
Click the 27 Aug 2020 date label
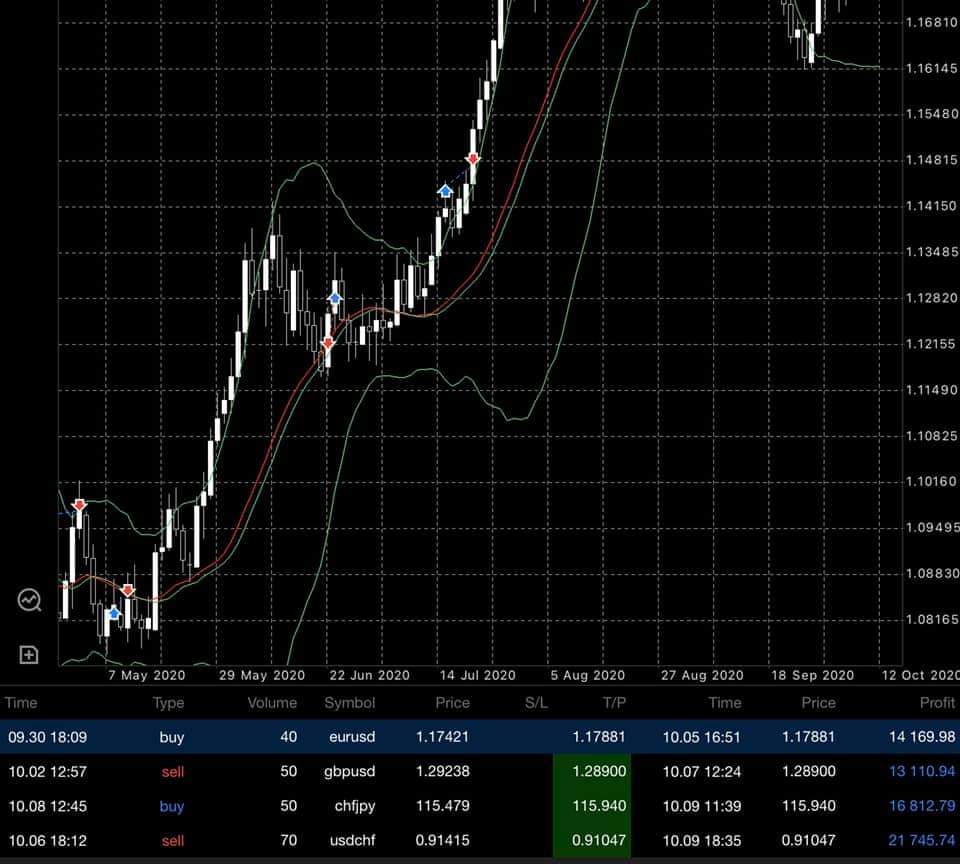pyautogui.click(x=702, y=675)
